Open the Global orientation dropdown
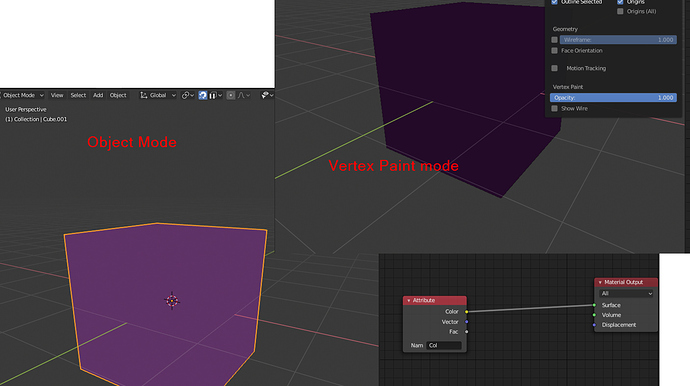 (158, 95)
